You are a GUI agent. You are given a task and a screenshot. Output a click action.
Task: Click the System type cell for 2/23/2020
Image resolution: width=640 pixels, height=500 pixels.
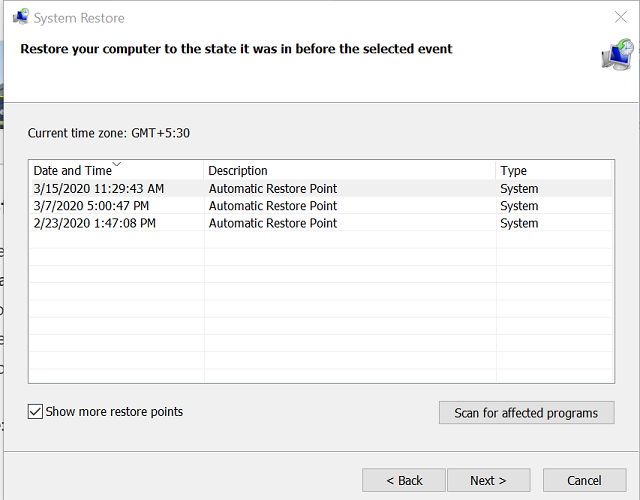519,224
